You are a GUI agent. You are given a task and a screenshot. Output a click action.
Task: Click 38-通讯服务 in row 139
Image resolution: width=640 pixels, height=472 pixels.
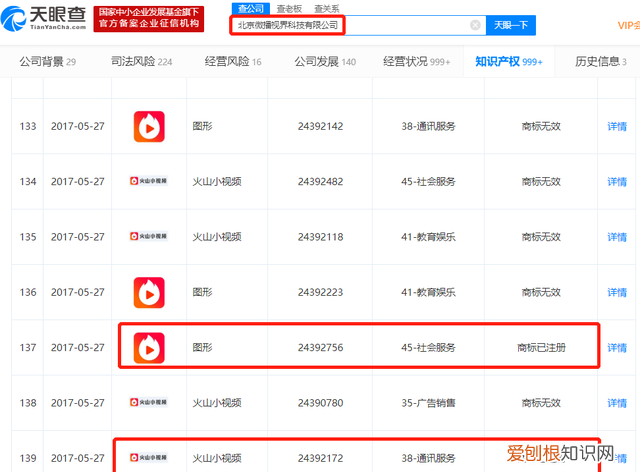click(x=428, y=459)
